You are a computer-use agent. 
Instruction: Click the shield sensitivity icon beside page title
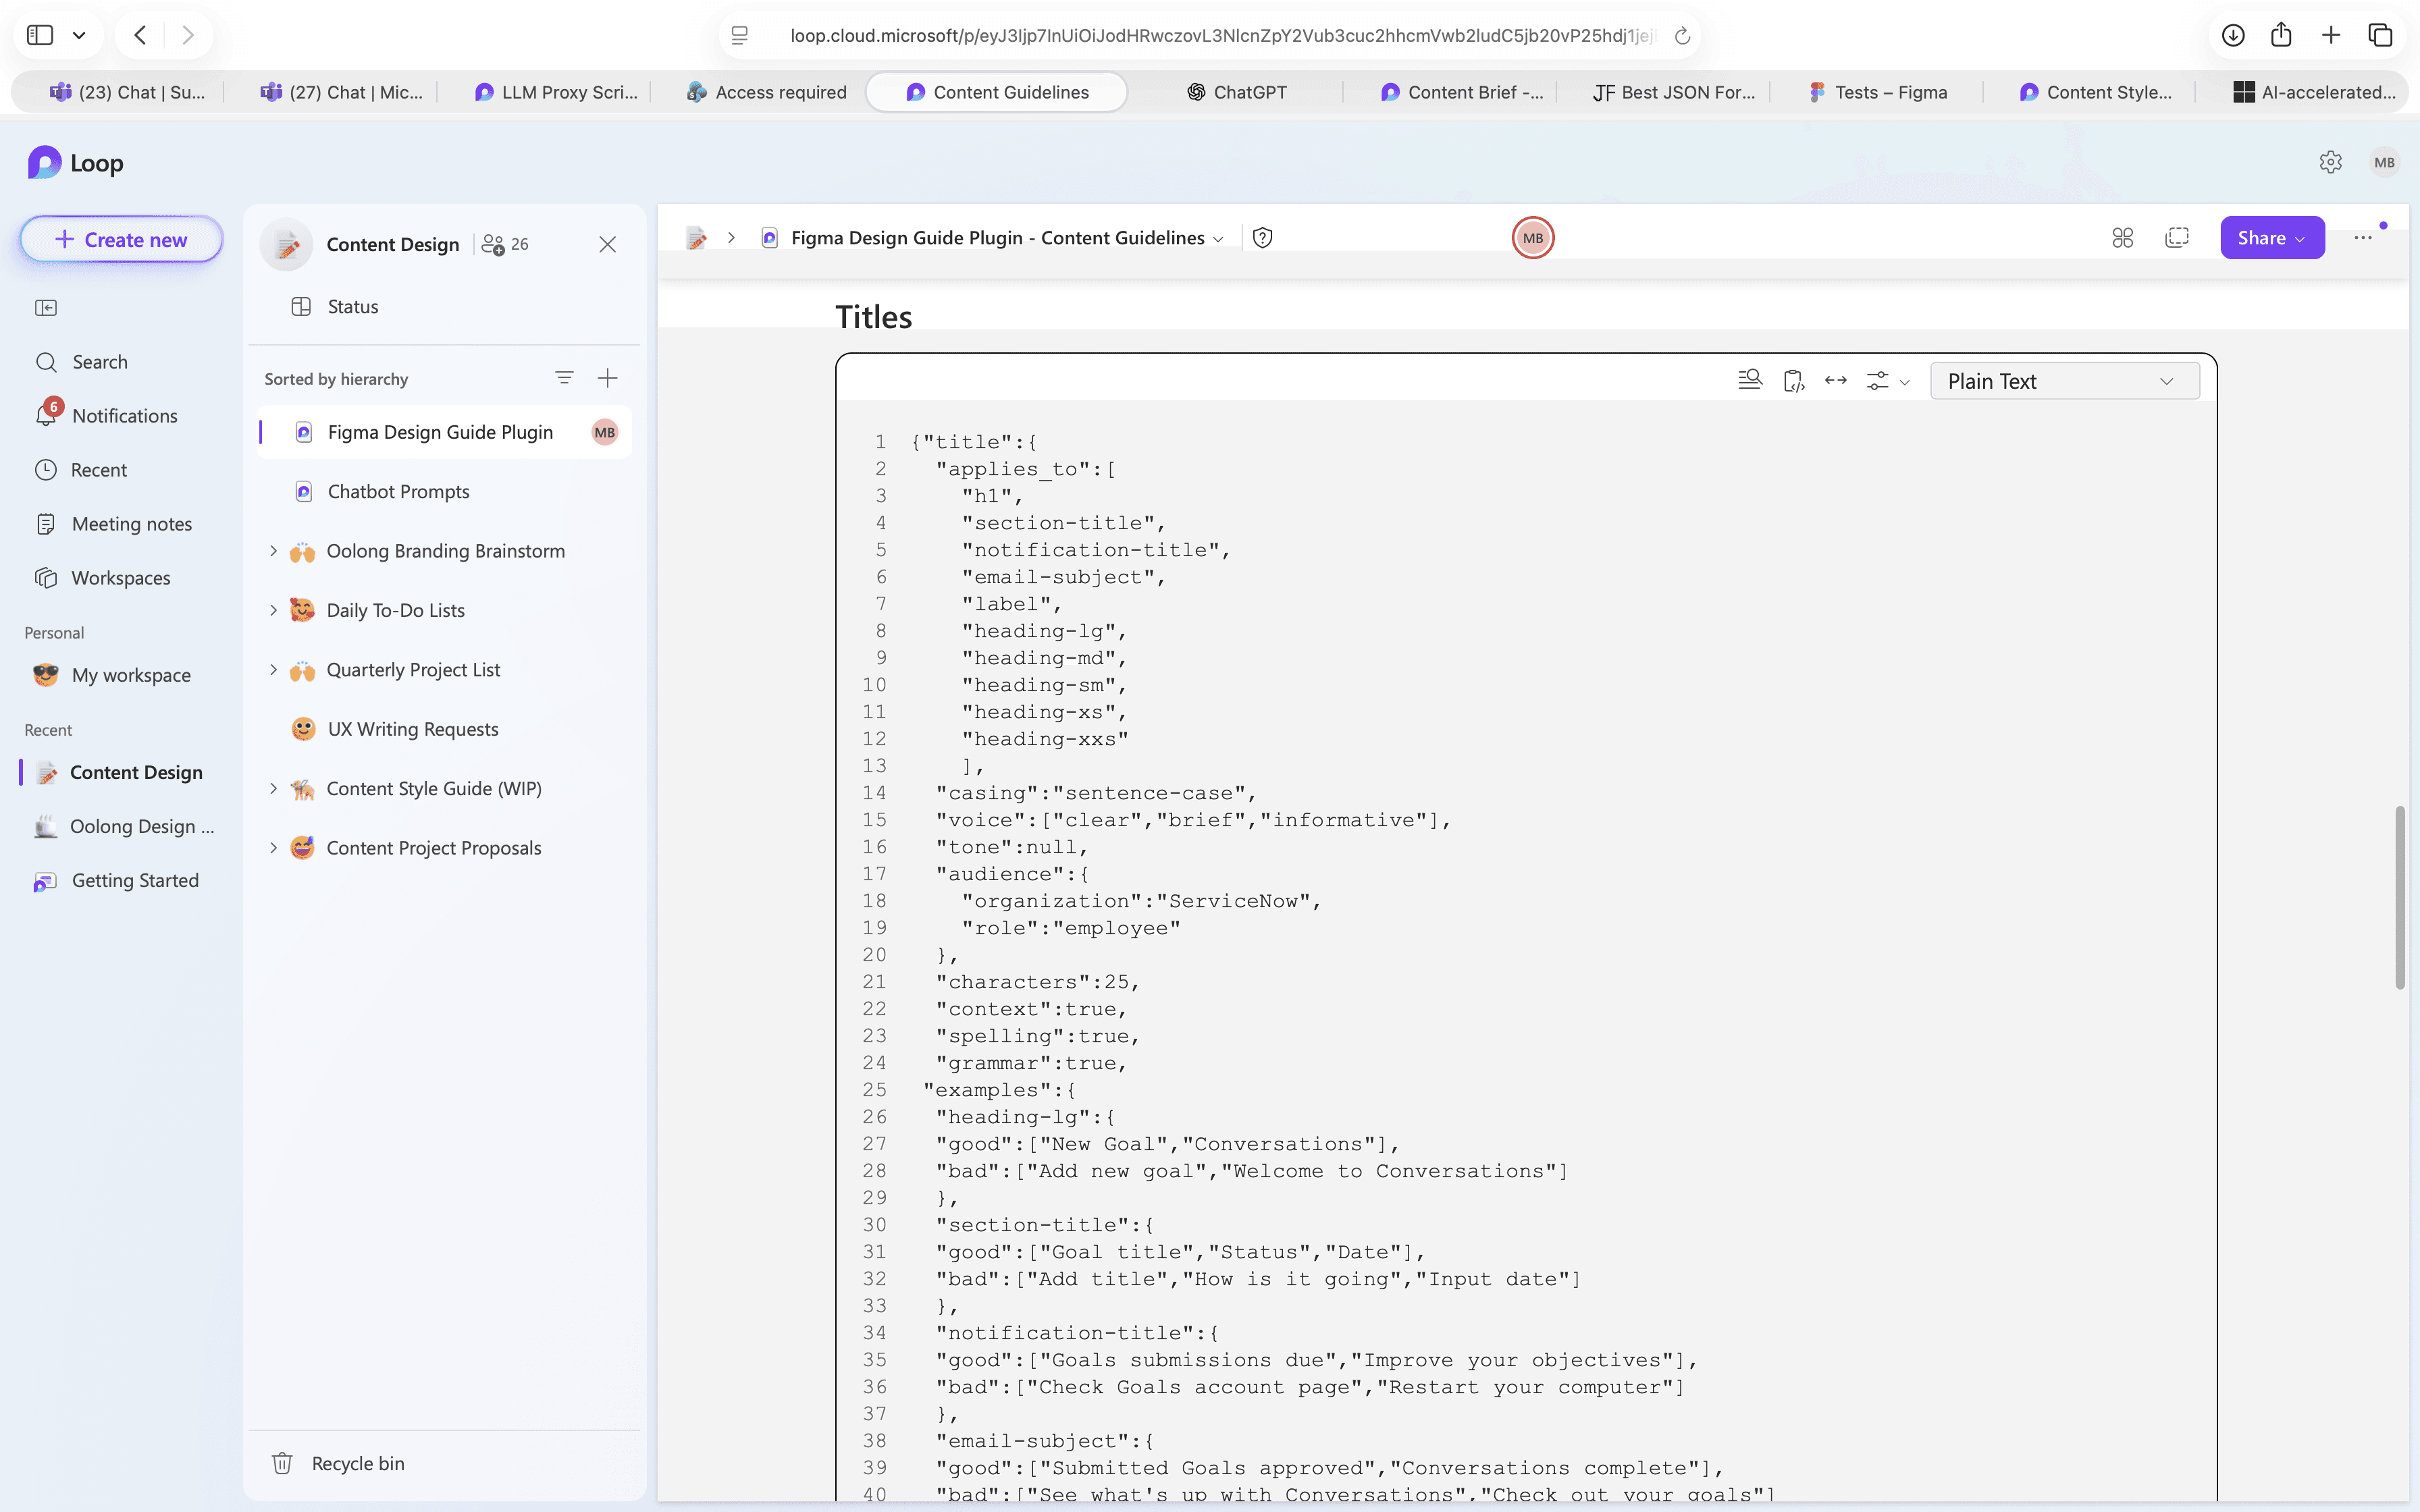pos(1262,238)
